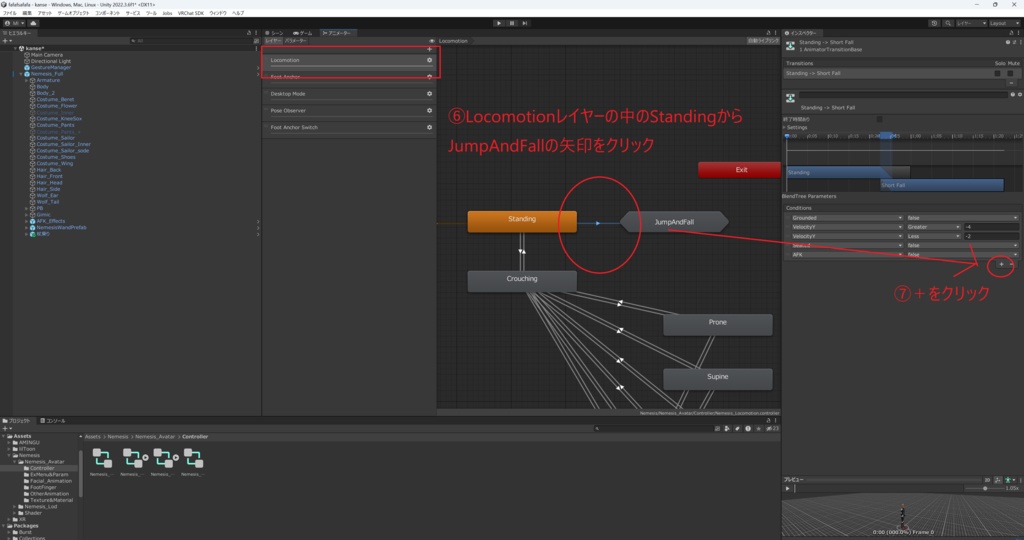Click the JumpAndFall sub-state machine node
This screenshot has height=540, width=1024.
pos(674,222)
